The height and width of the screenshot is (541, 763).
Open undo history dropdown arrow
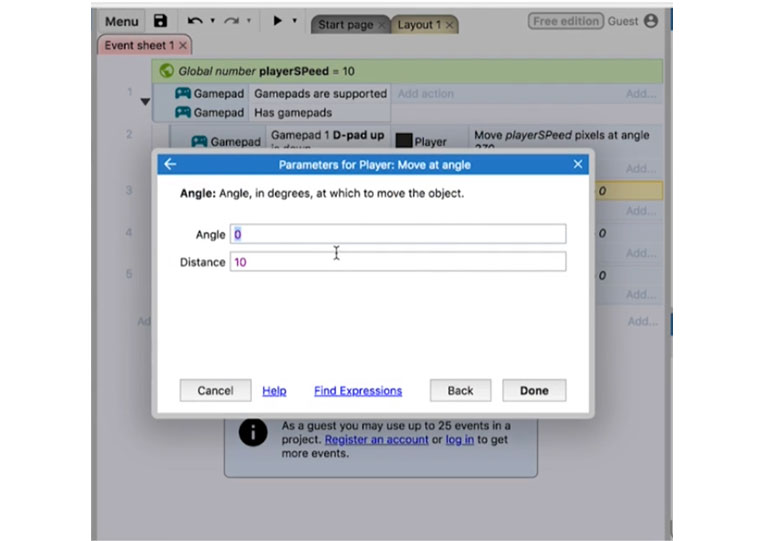[x=213, y=20]
